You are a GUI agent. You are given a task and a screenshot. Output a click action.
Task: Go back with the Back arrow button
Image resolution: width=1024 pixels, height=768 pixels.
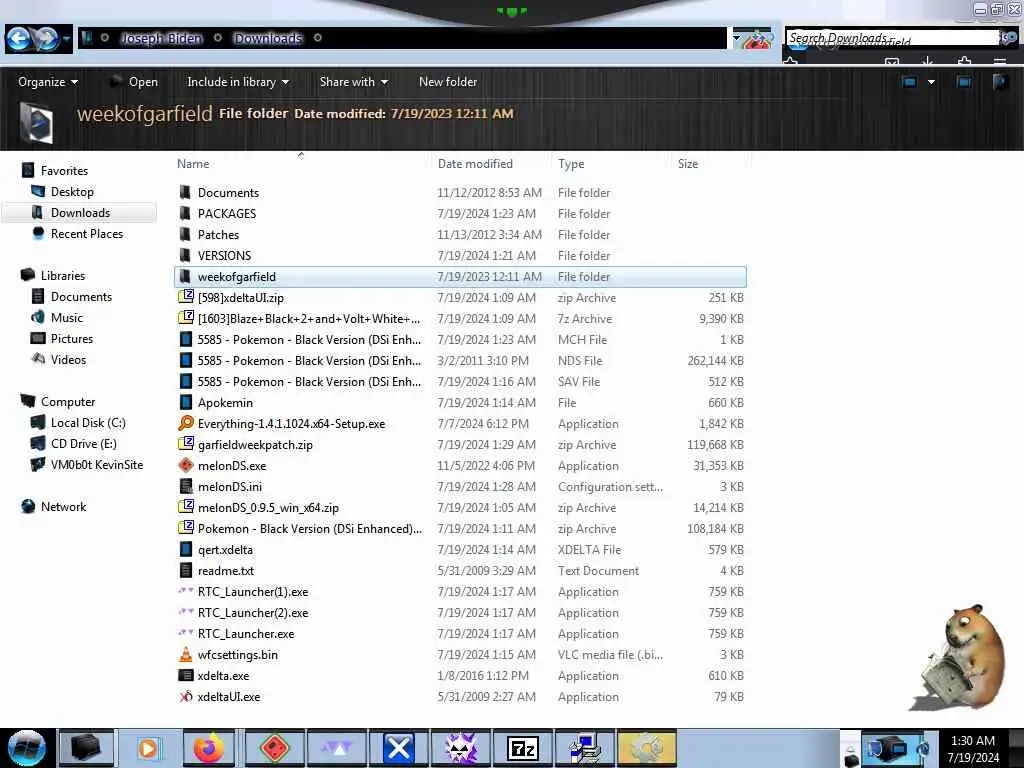18,39
